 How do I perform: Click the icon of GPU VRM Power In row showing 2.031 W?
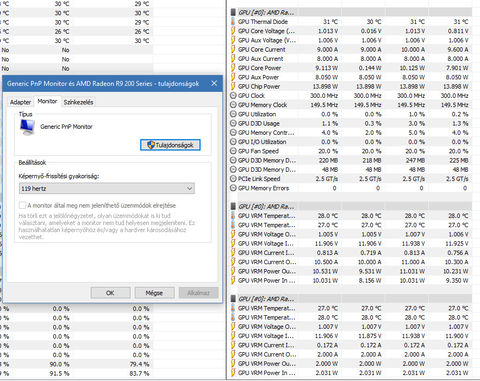click(x=233, y=373)
